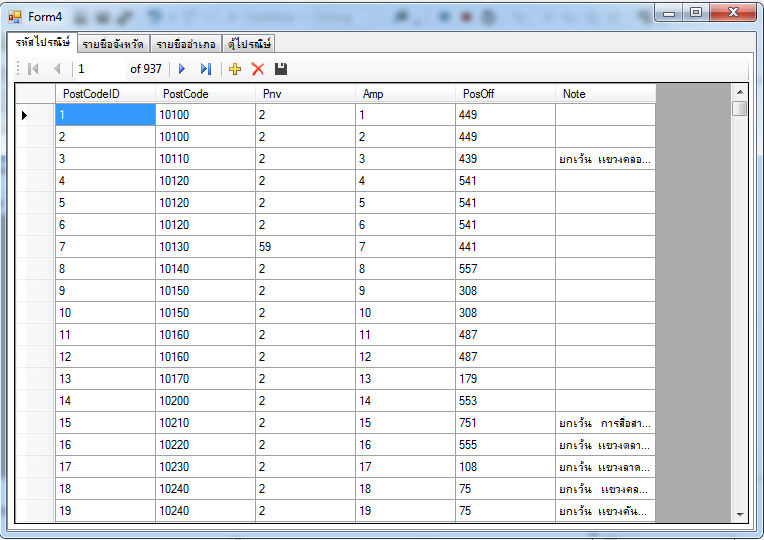Save data using the floppy disk icon
Viewport: 764px width, 540px height.
click(x=281, y=69)
